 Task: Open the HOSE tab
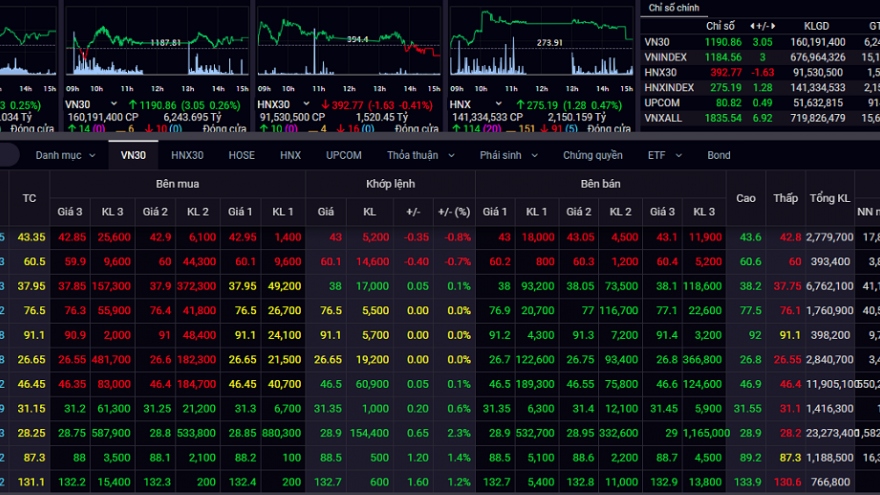coord(241,155)
